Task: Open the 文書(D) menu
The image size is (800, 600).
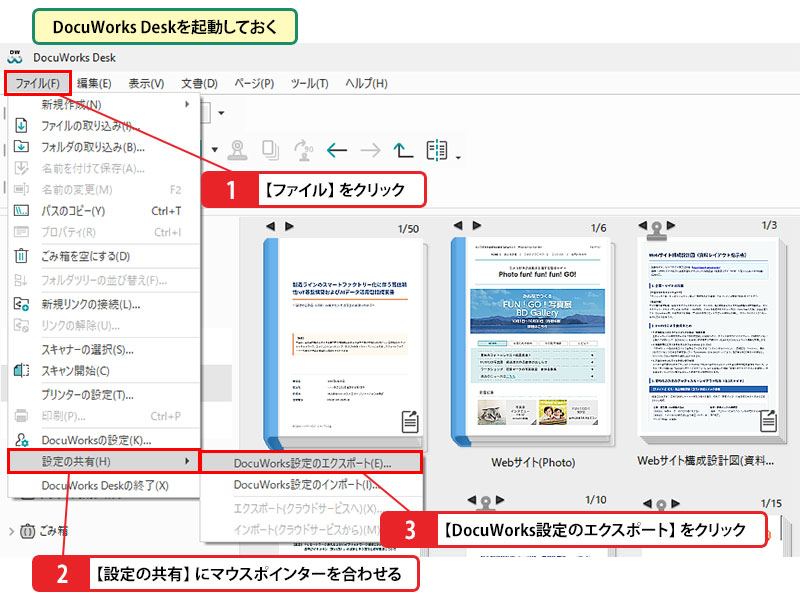Action: (199, 83)
